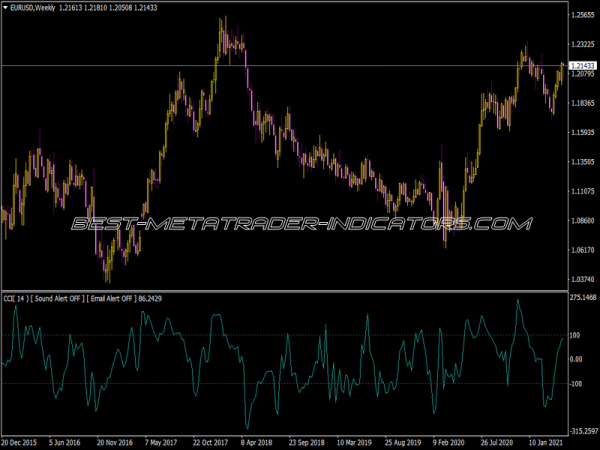Click the 1.25655 price on the axis

click(x=581, y=15)
